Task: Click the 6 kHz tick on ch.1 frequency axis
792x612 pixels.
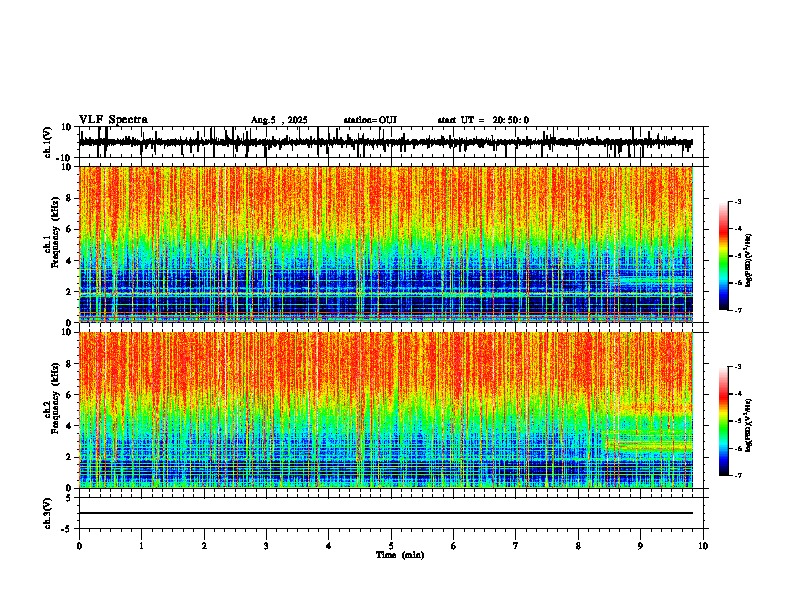Action: 69,229
